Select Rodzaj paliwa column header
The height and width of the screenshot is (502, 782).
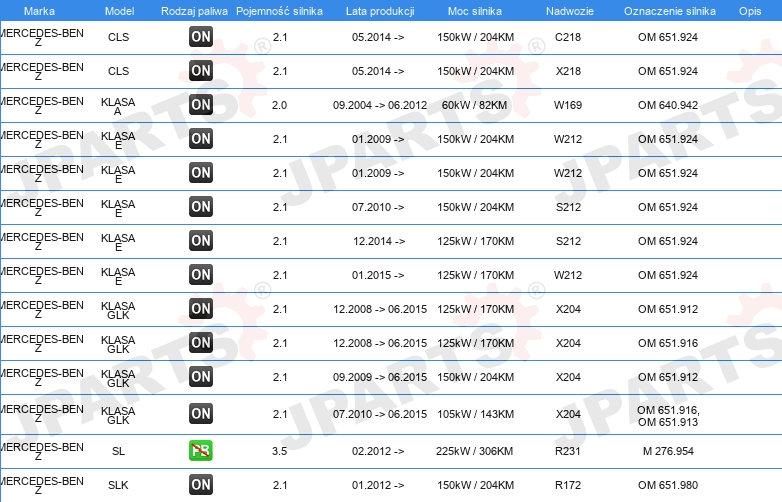194,11
